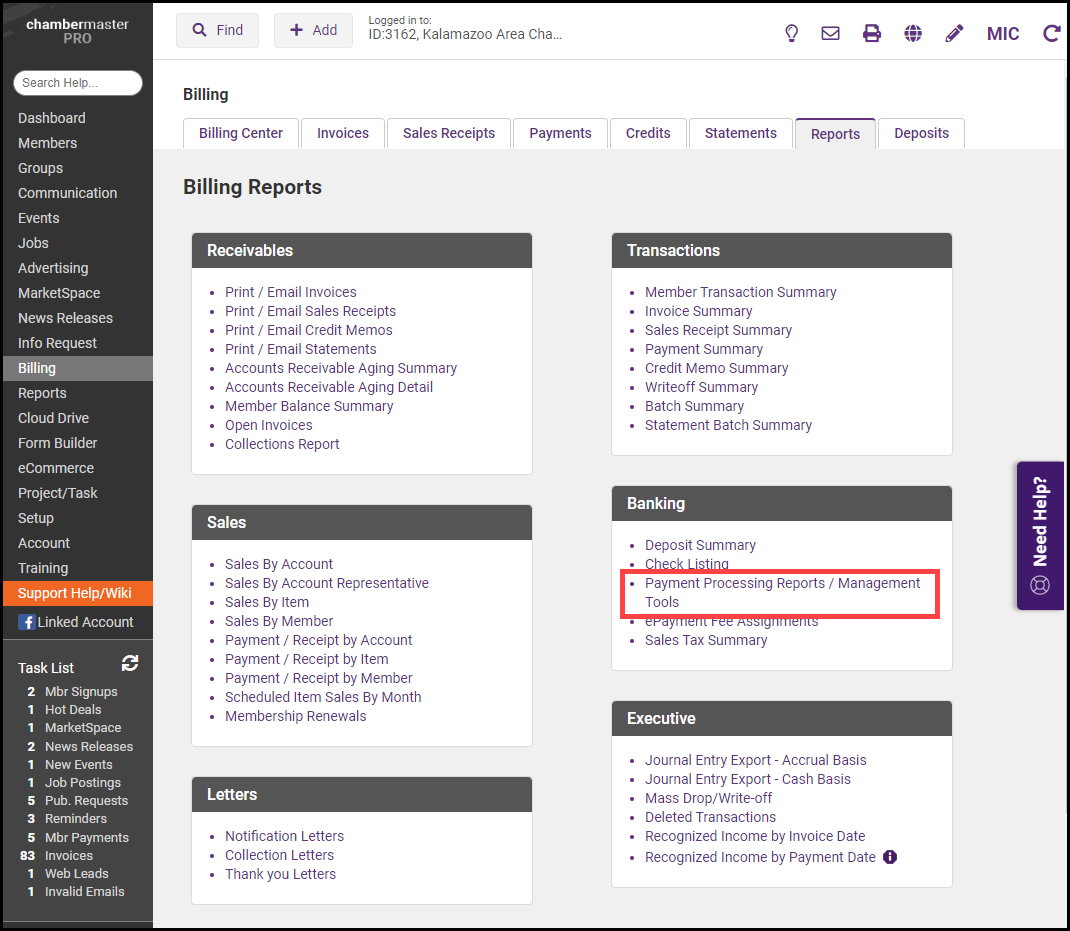Click the printer icon in header

pos(872,33)
